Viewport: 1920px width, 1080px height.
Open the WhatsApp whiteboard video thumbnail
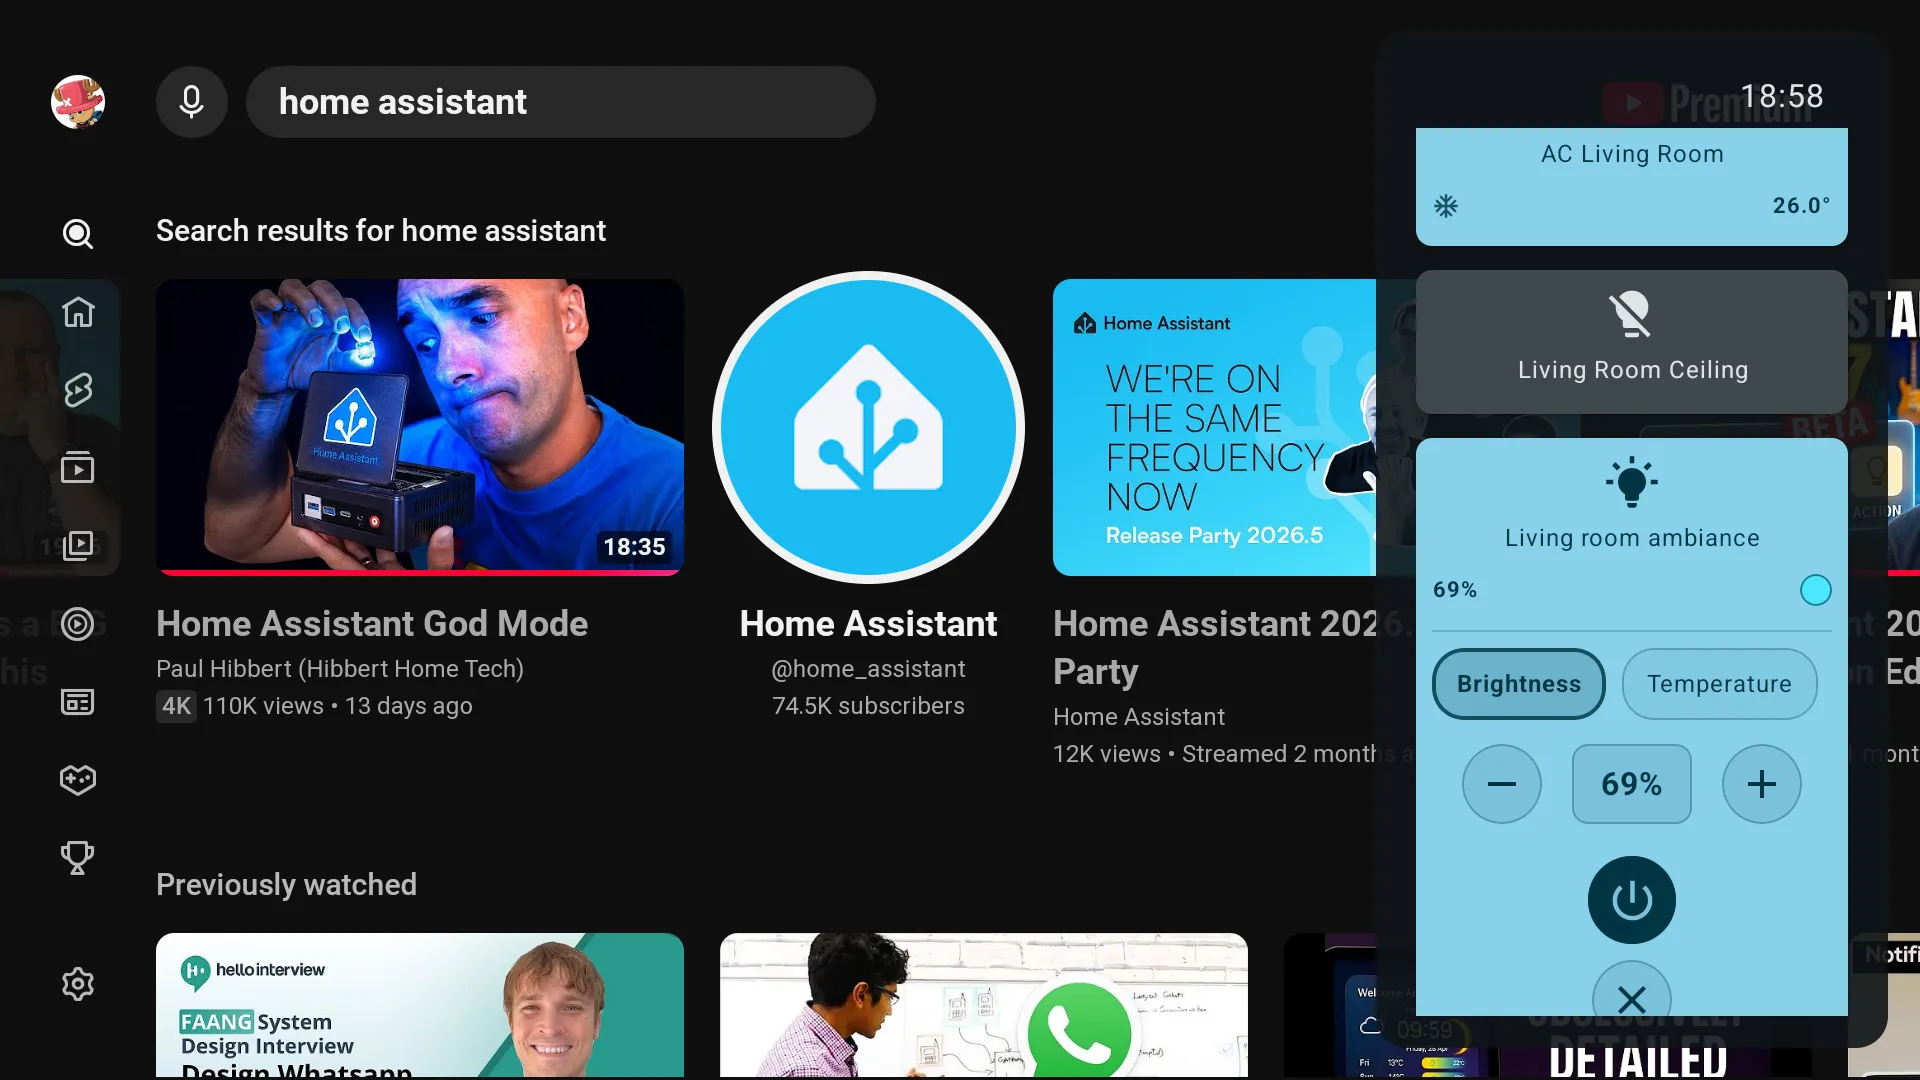pos(984,1005)
